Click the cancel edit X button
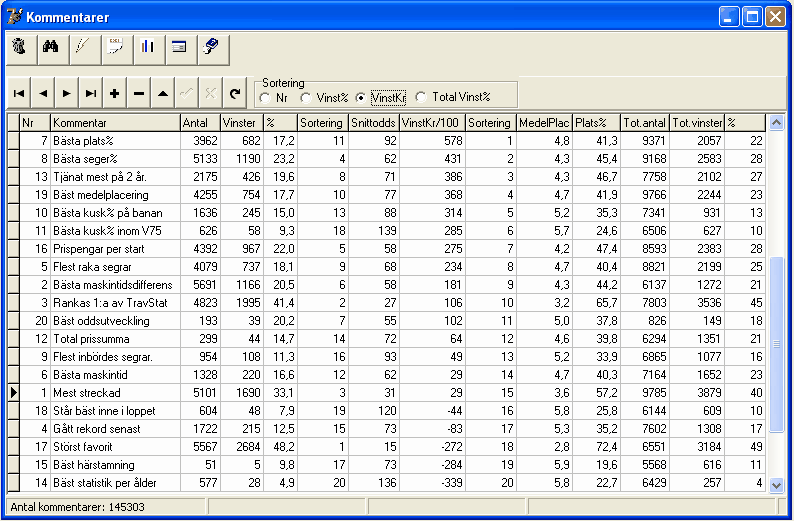This screenshot has height=521, width=794. [x=210, y=93]
